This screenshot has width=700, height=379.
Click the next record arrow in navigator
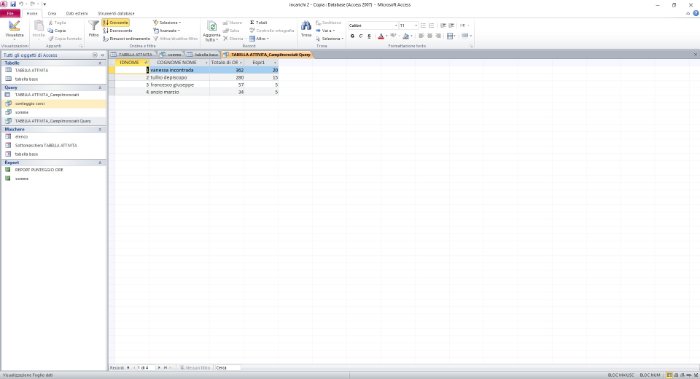[x=158, y=368]
